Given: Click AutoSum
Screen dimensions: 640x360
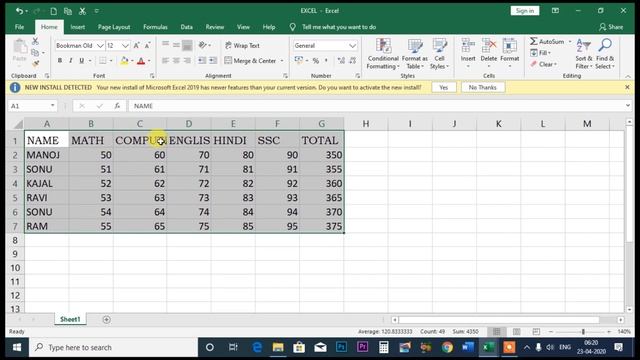Looking at the screenshot, I should pos(548,41).
